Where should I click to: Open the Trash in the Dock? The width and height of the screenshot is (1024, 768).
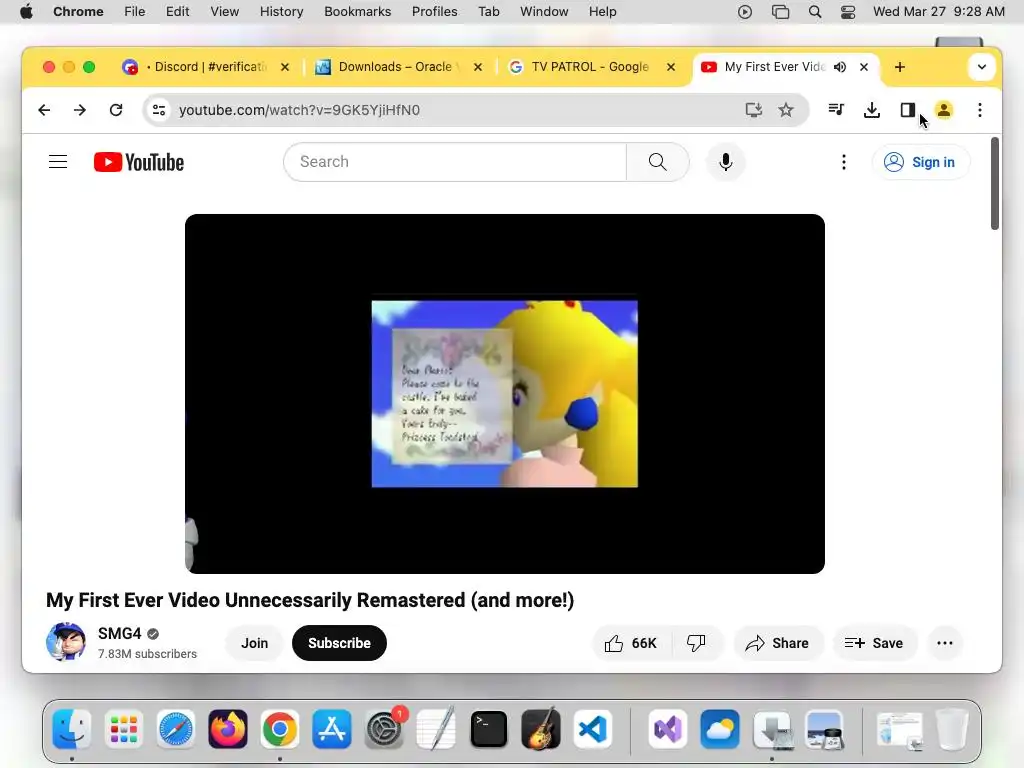(x=952, y=729)
